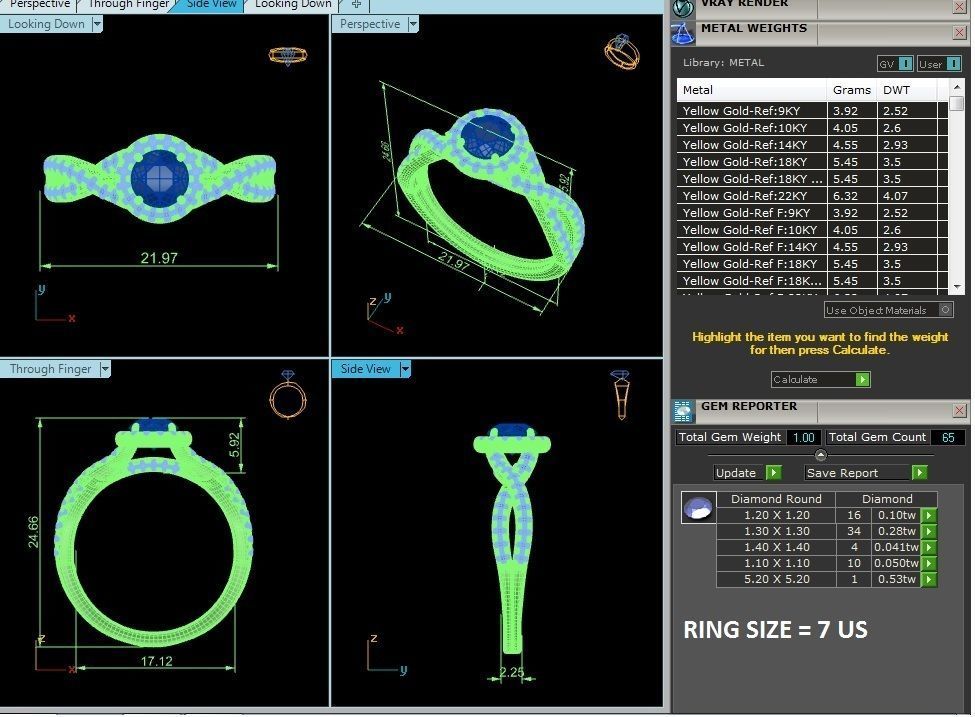Click the metal list scrollbar up arrow
975x717 pixels.
[x=958, y=86]
